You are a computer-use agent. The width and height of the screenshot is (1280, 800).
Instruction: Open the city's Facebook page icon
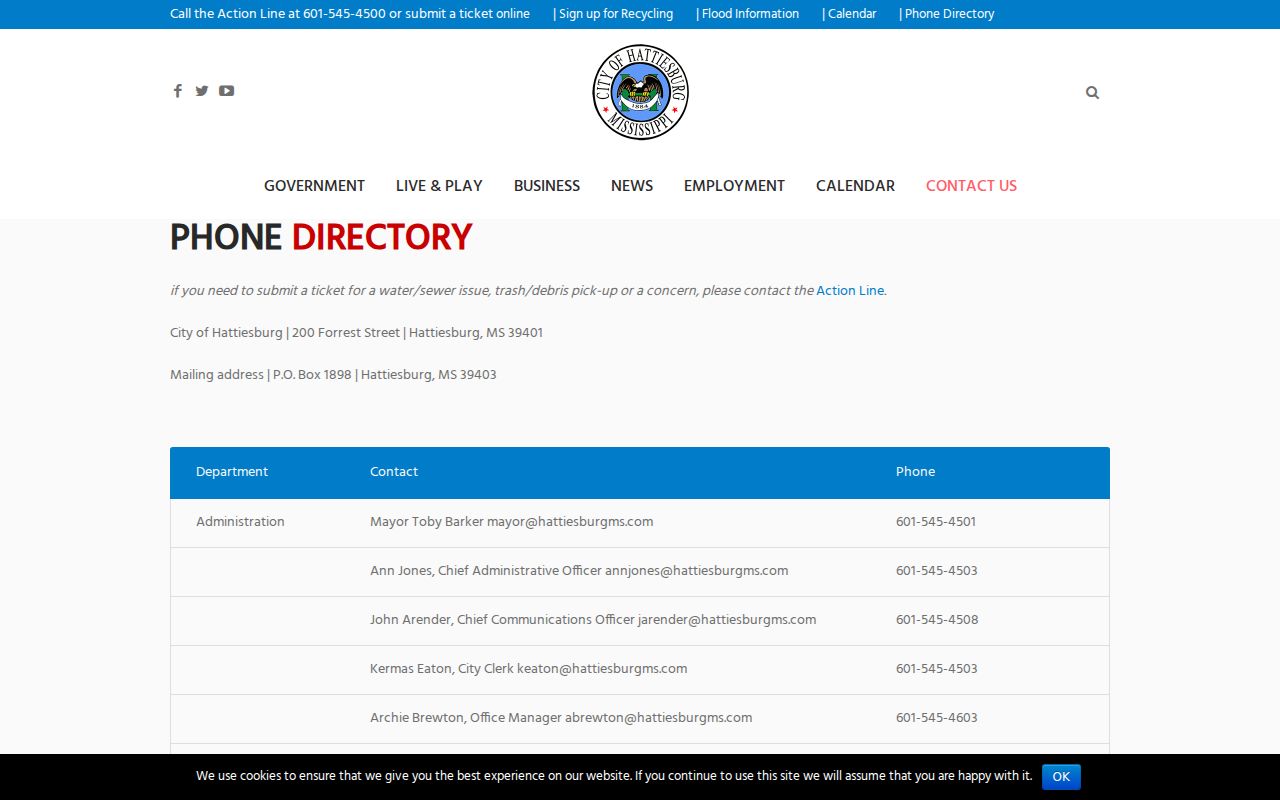click(x=177, y=91)
